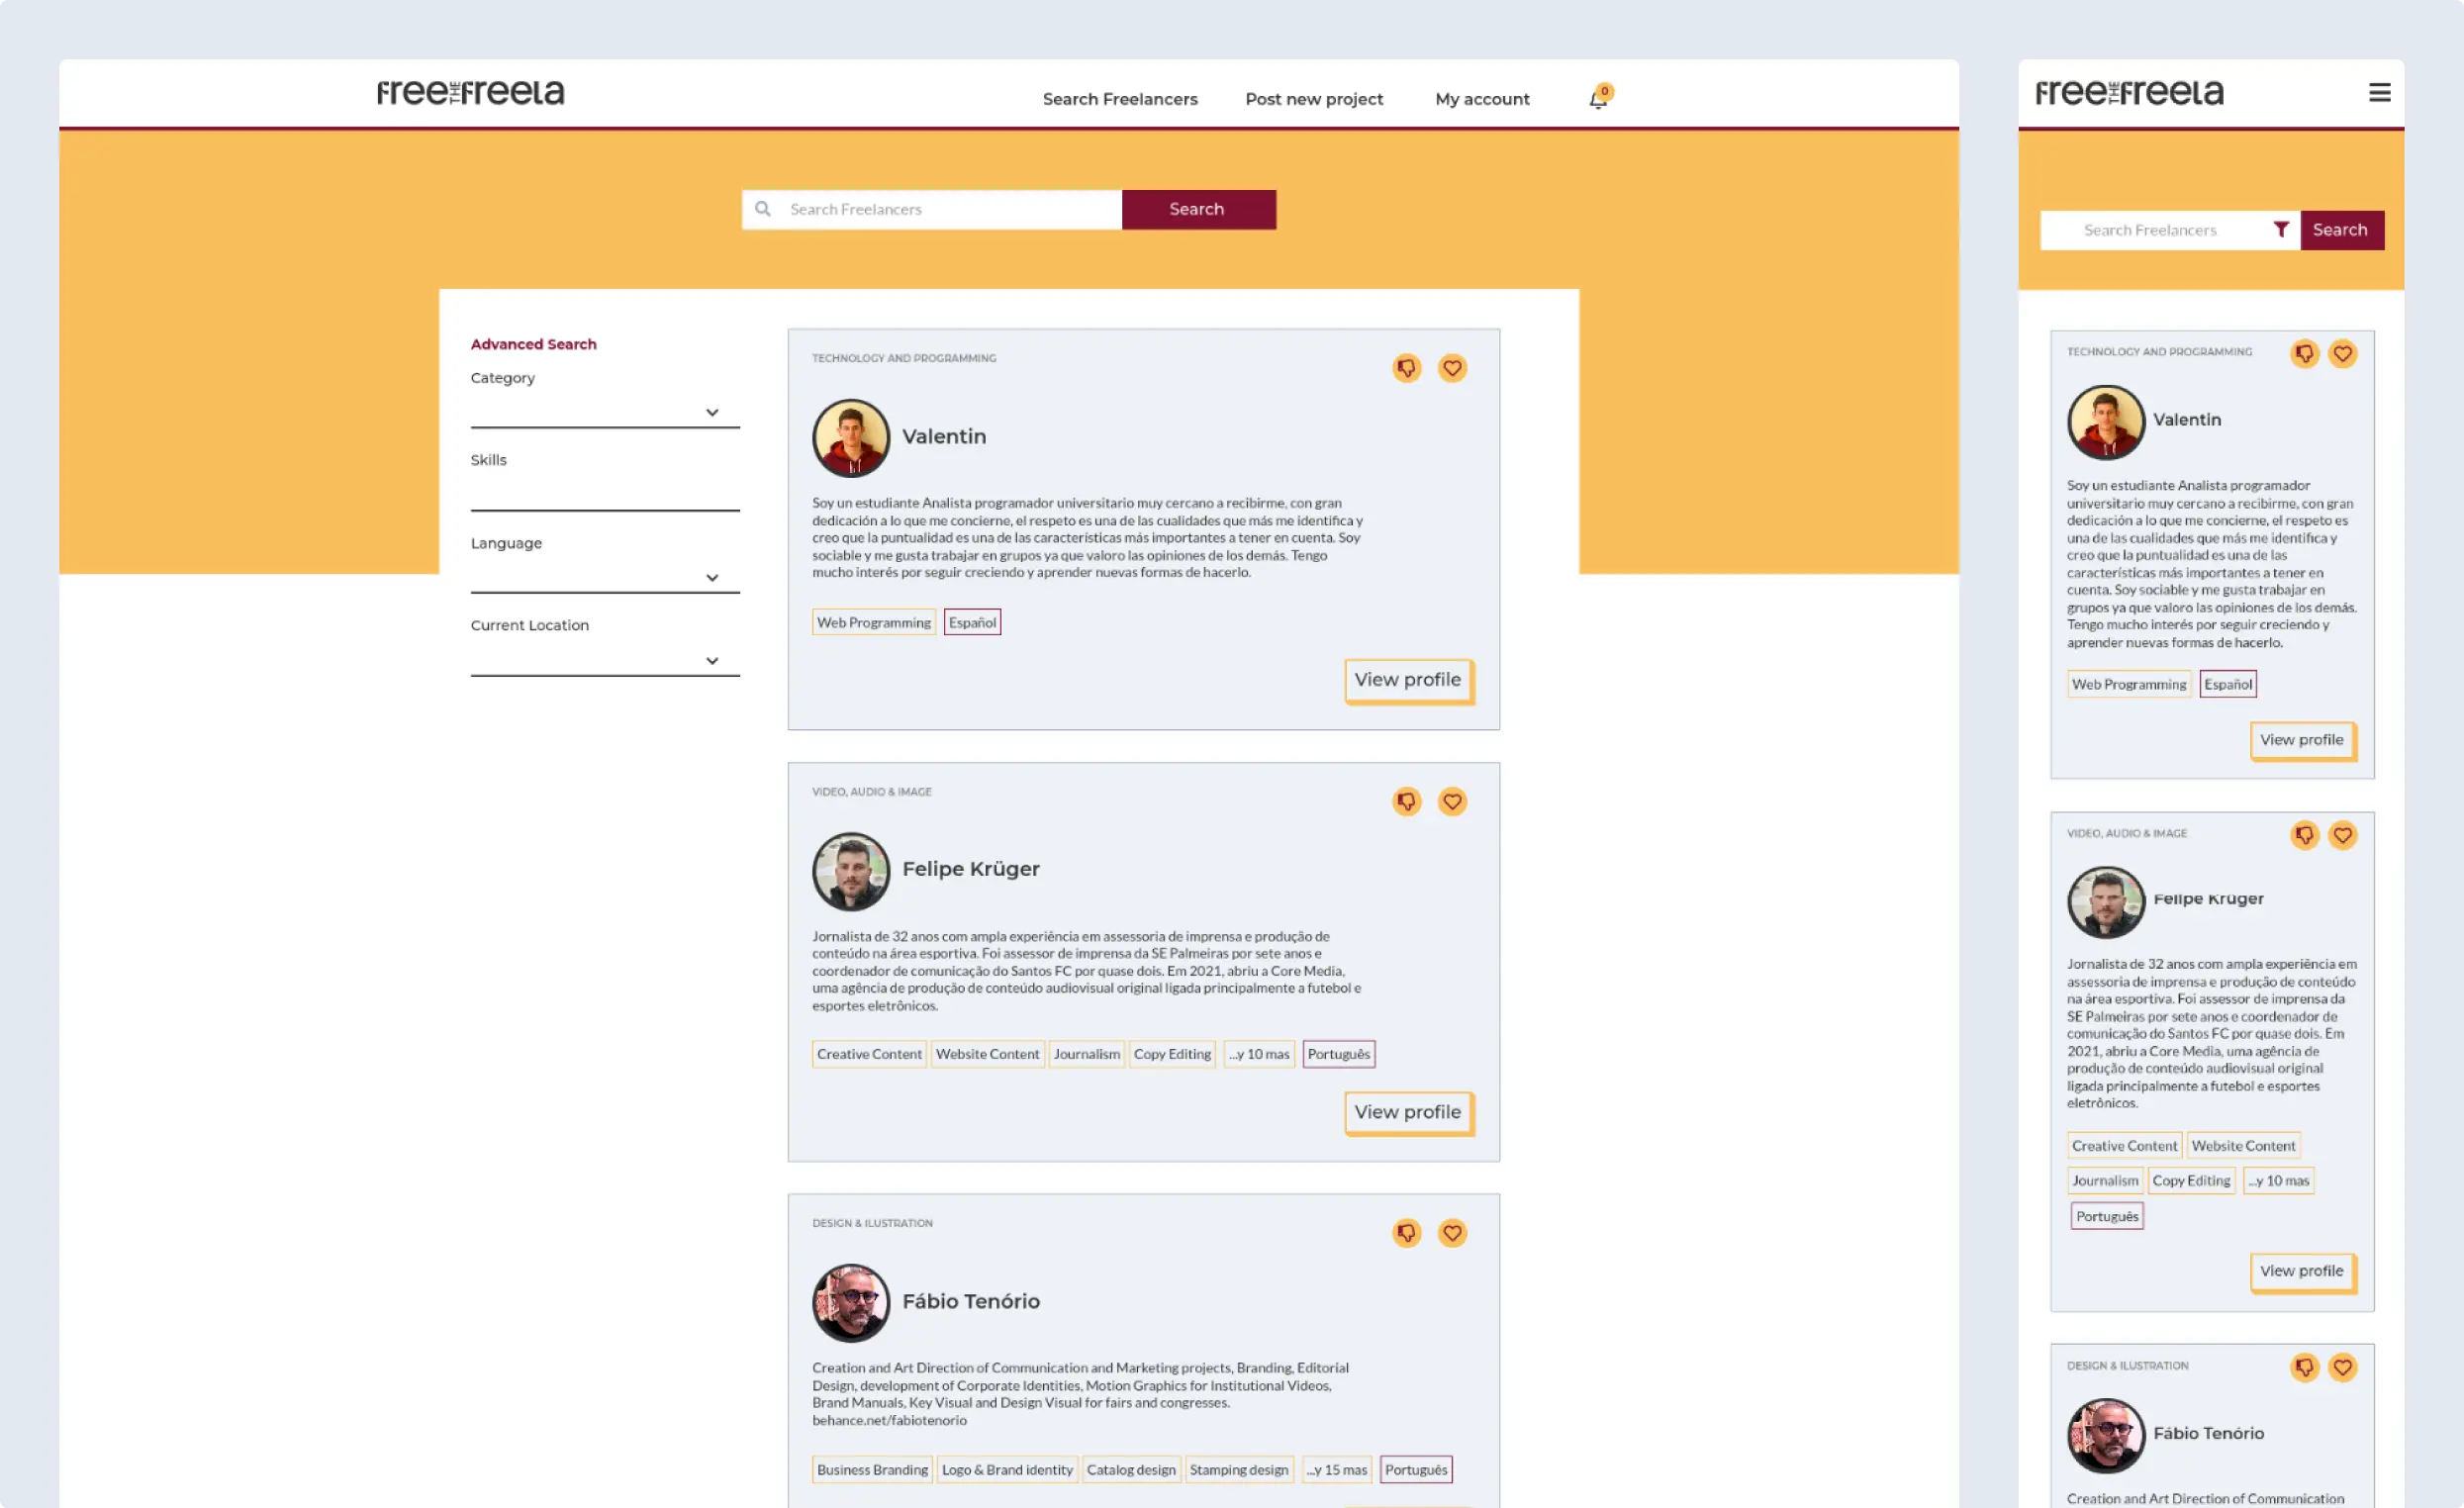This screenshot has width=2464, height=1508.
Task: Click the magnifying glass icon in the search field
Action: (763, 209)
